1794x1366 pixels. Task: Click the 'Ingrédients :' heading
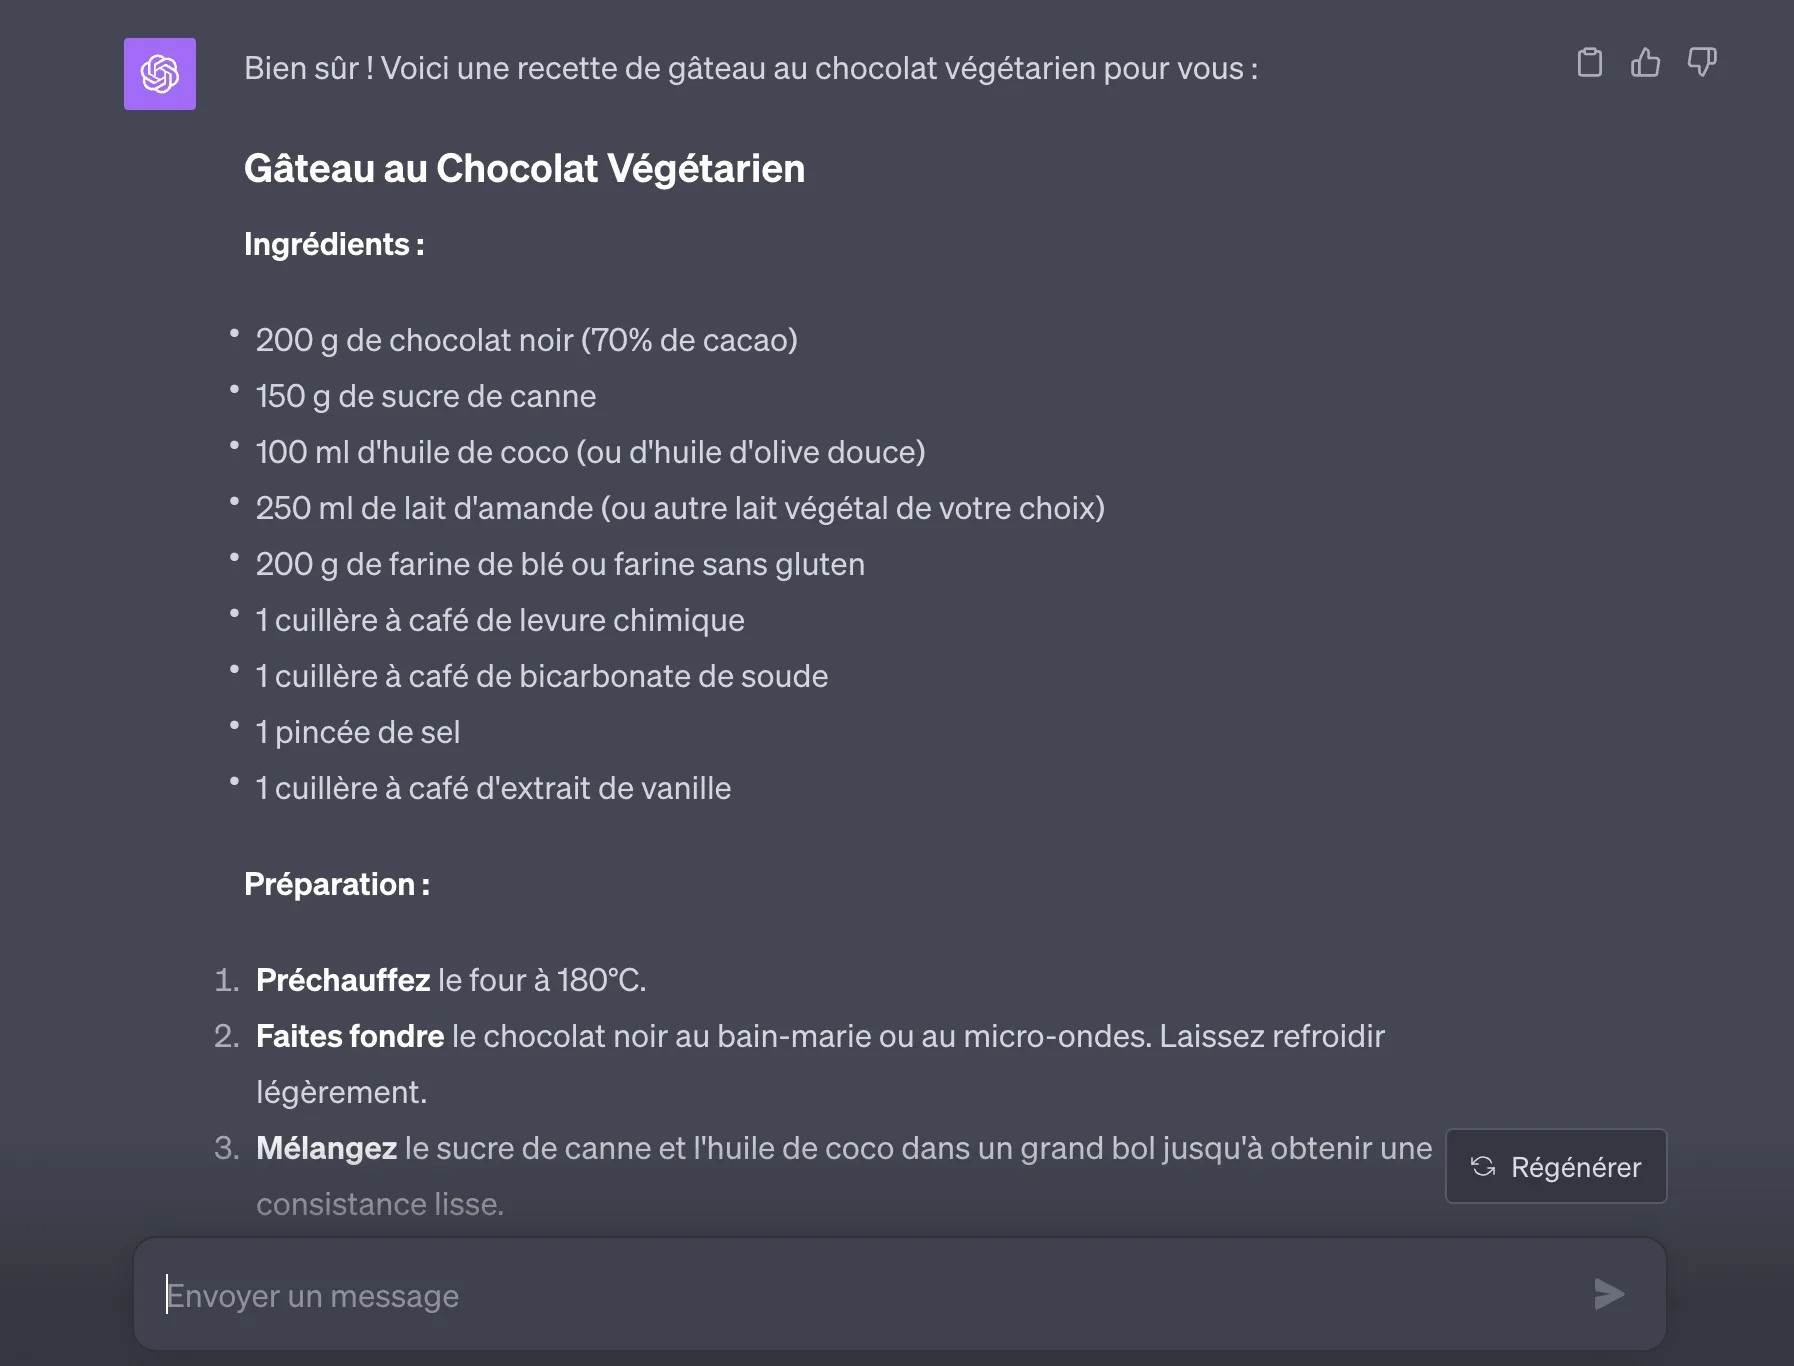click(334, 245)
